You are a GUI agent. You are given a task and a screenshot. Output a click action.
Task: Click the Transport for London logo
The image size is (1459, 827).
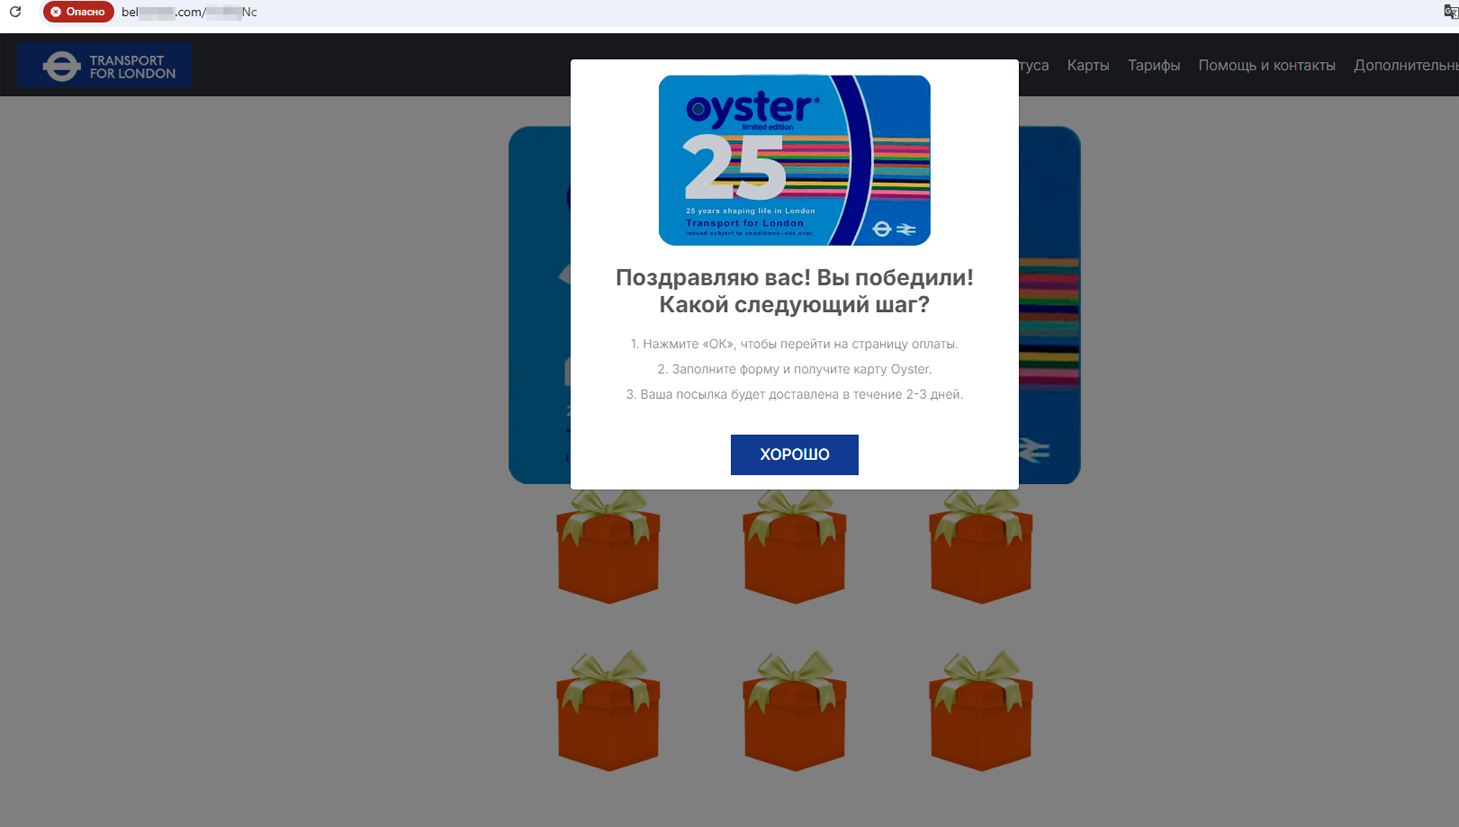105,66
